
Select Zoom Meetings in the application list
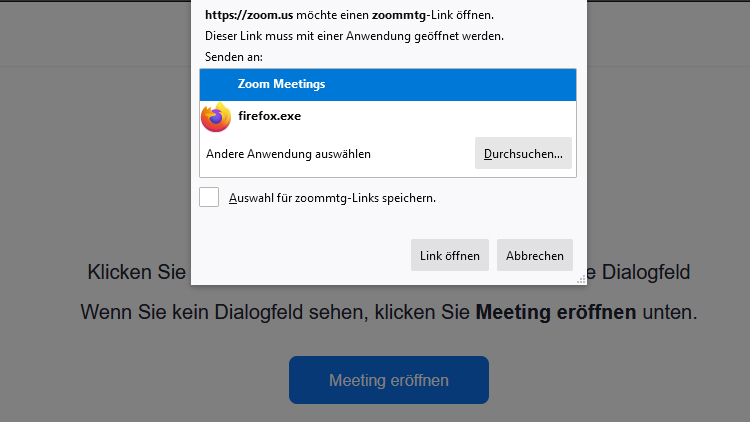[x=281, y=85]
